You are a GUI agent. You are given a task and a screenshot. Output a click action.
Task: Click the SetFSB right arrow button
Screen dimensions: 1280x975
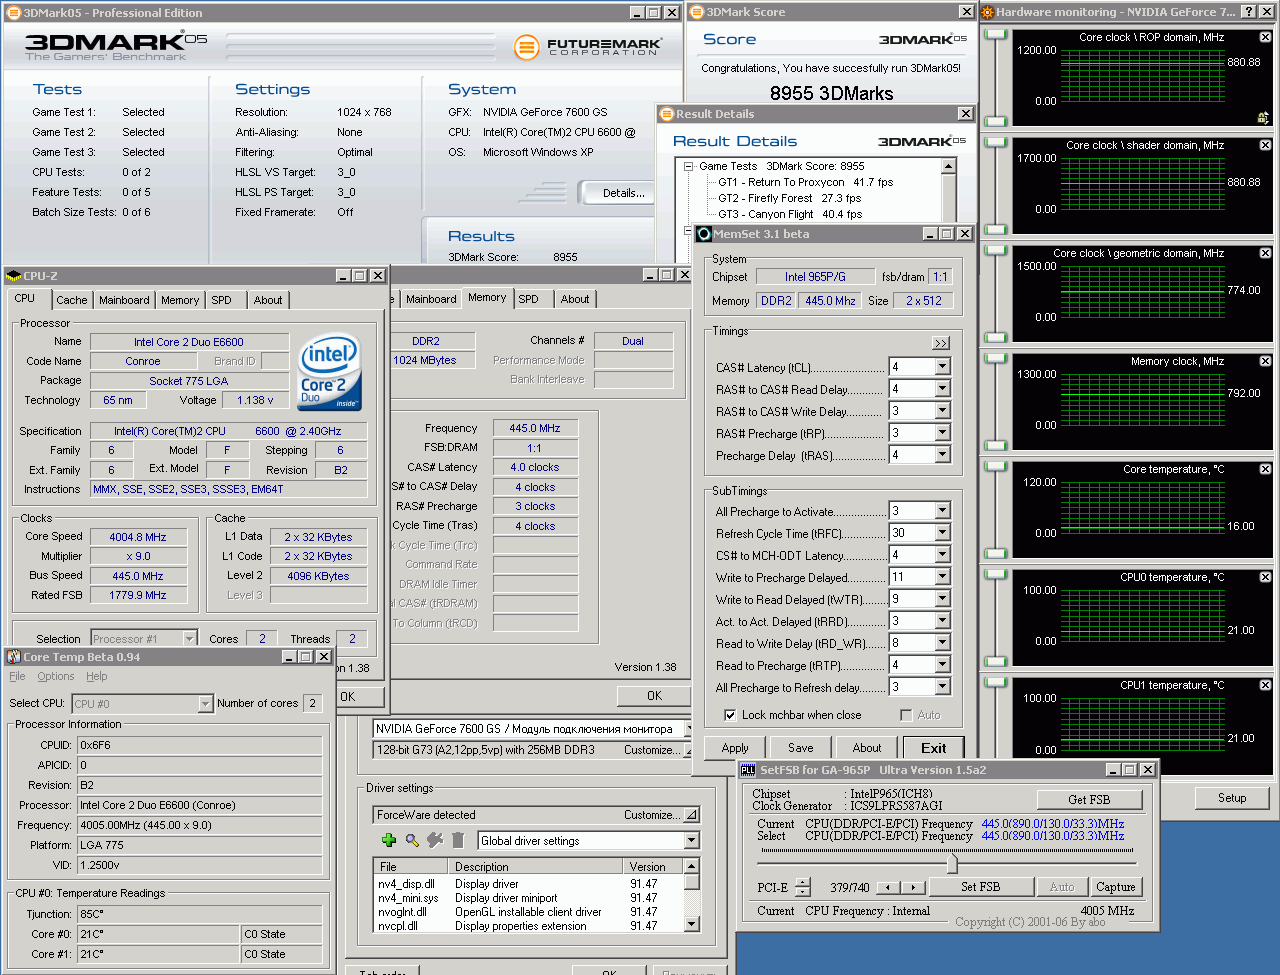[x=913, y=887]
